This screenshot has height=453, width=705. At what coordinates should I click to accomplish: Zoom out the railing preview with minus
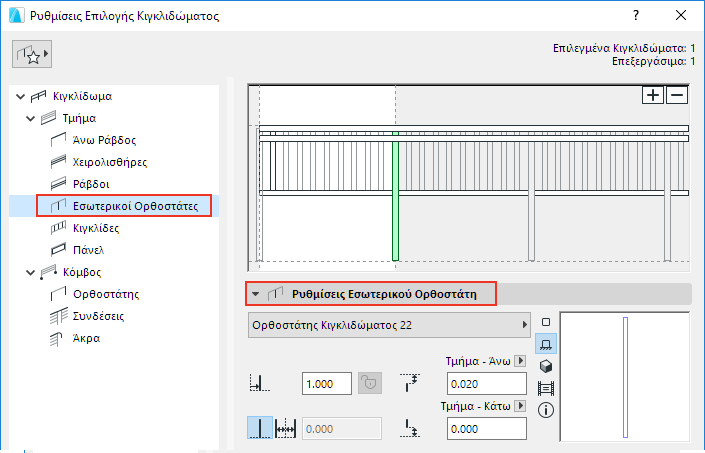[677, 95]
